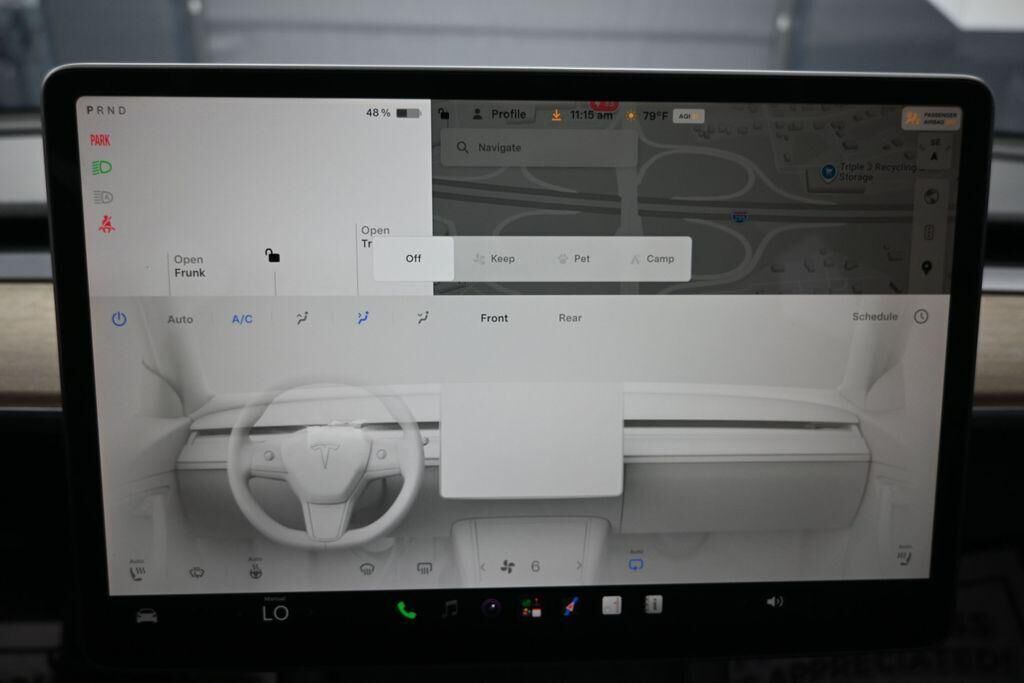Open the Music app icon

click(x=450, y=609)
